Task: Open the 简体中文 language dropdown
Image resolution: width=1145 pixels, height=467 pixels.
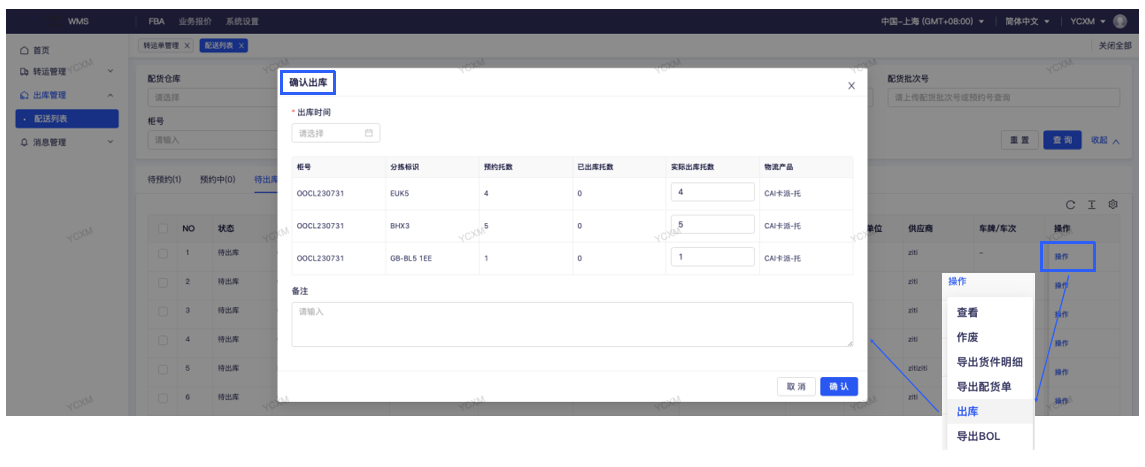Action: tap(1027, 21)
